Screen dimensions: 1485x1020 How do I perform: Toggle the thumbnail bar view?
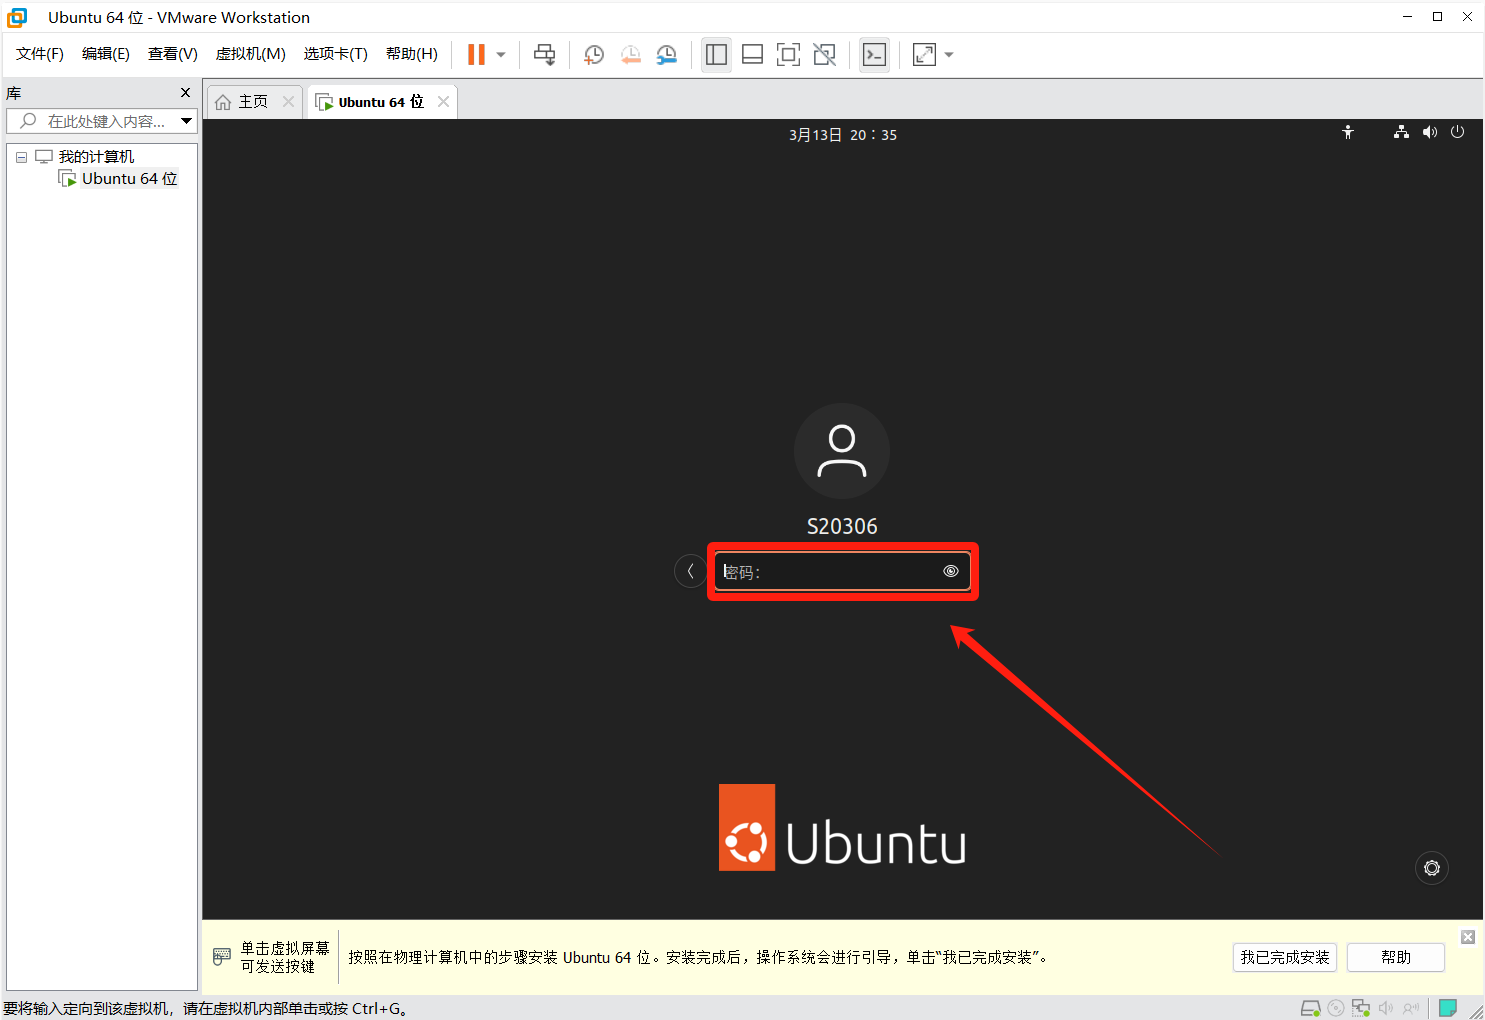click(752, 55)
